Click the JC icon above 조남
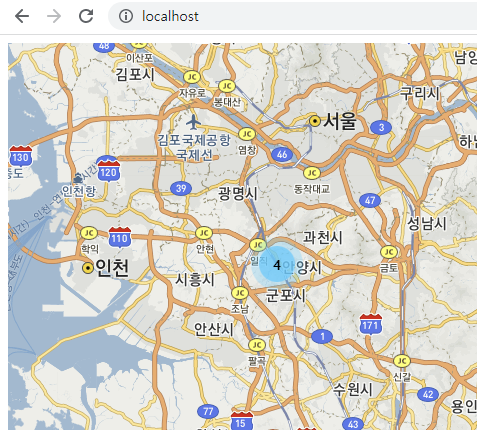 pos(240,293)
